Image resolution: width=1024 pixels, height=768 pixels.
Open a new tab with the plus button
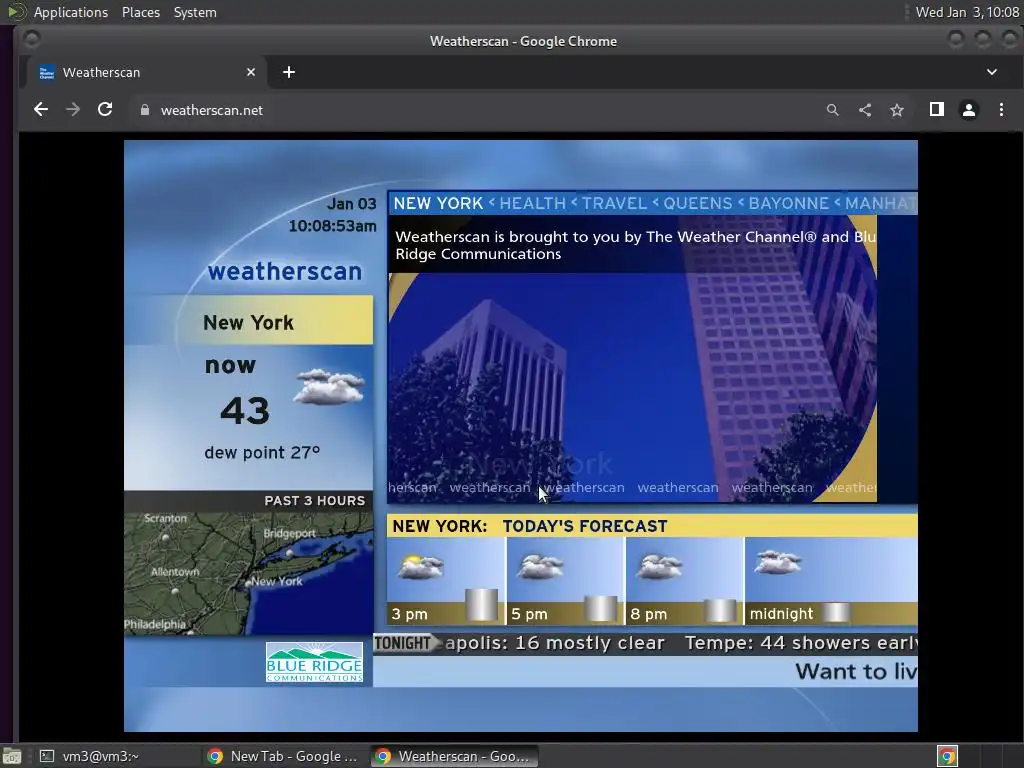click(x=289, y=72)
